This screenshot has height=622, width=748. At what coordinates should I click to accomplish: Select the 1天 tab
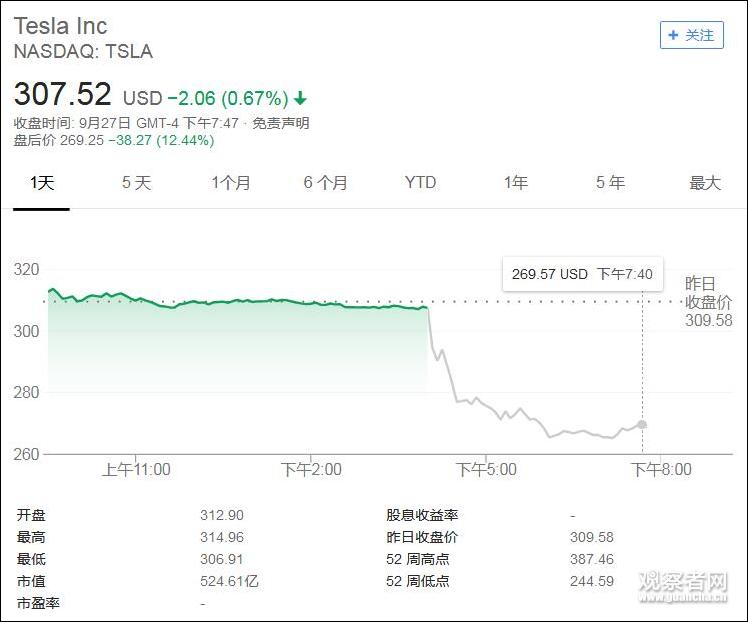(41, 183)
